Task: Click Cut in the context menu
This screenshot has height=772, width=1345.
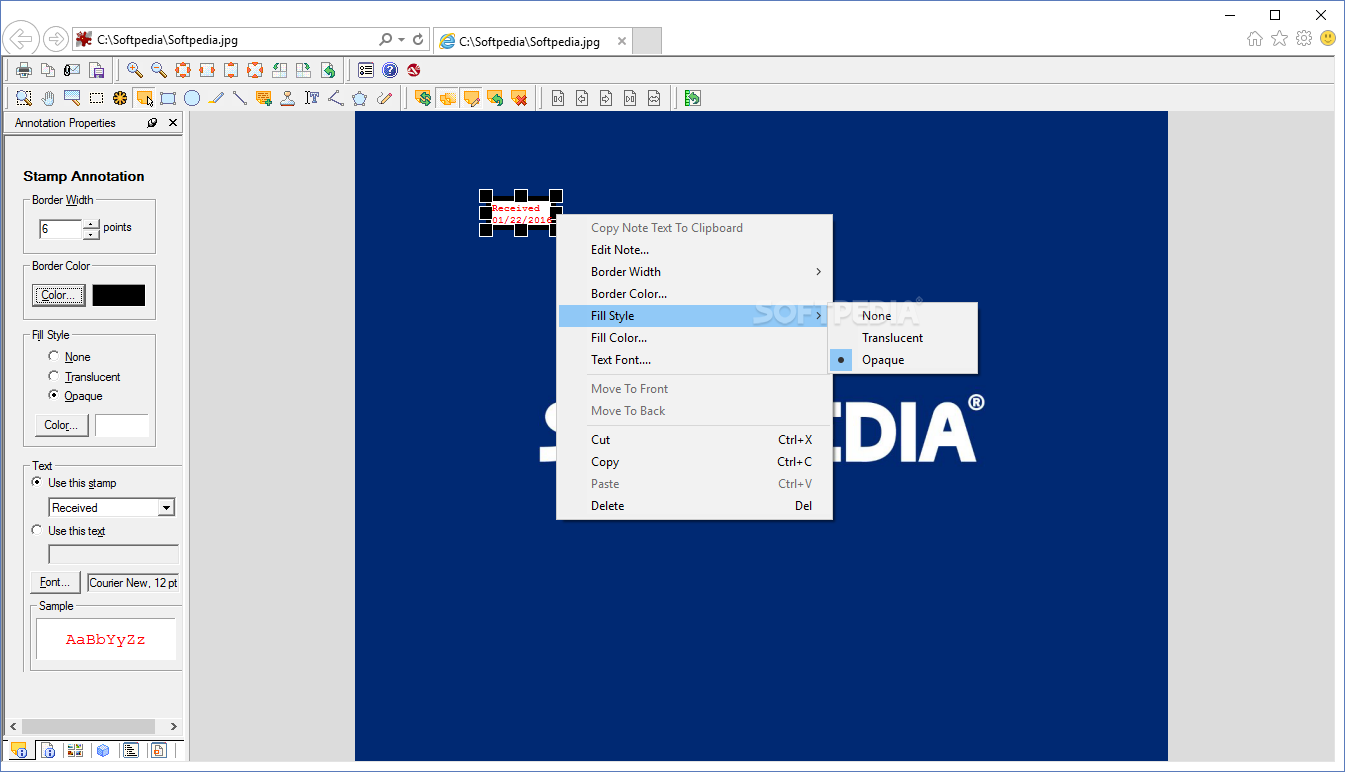Action: (694, 440)
